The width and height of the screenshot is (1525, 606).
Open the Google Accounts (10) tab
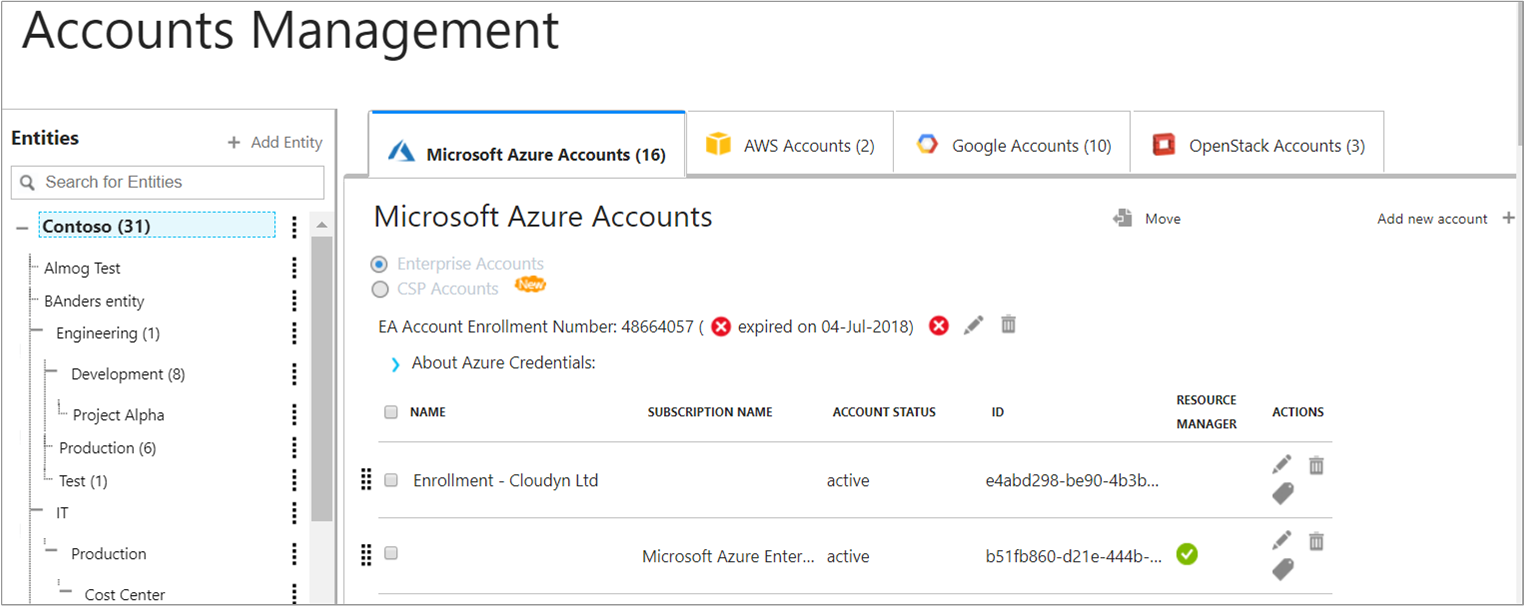(x=1012, y=143)
